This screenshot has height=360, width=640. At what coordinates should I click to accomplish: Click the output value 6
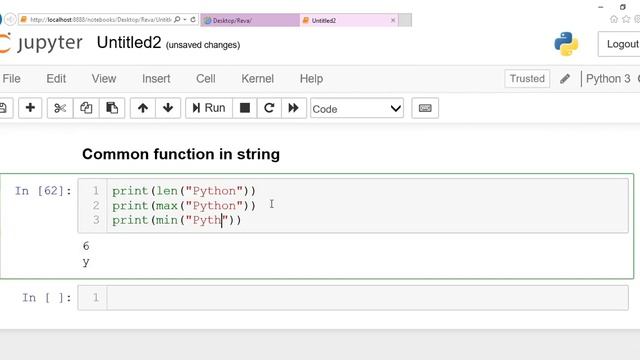86,246
